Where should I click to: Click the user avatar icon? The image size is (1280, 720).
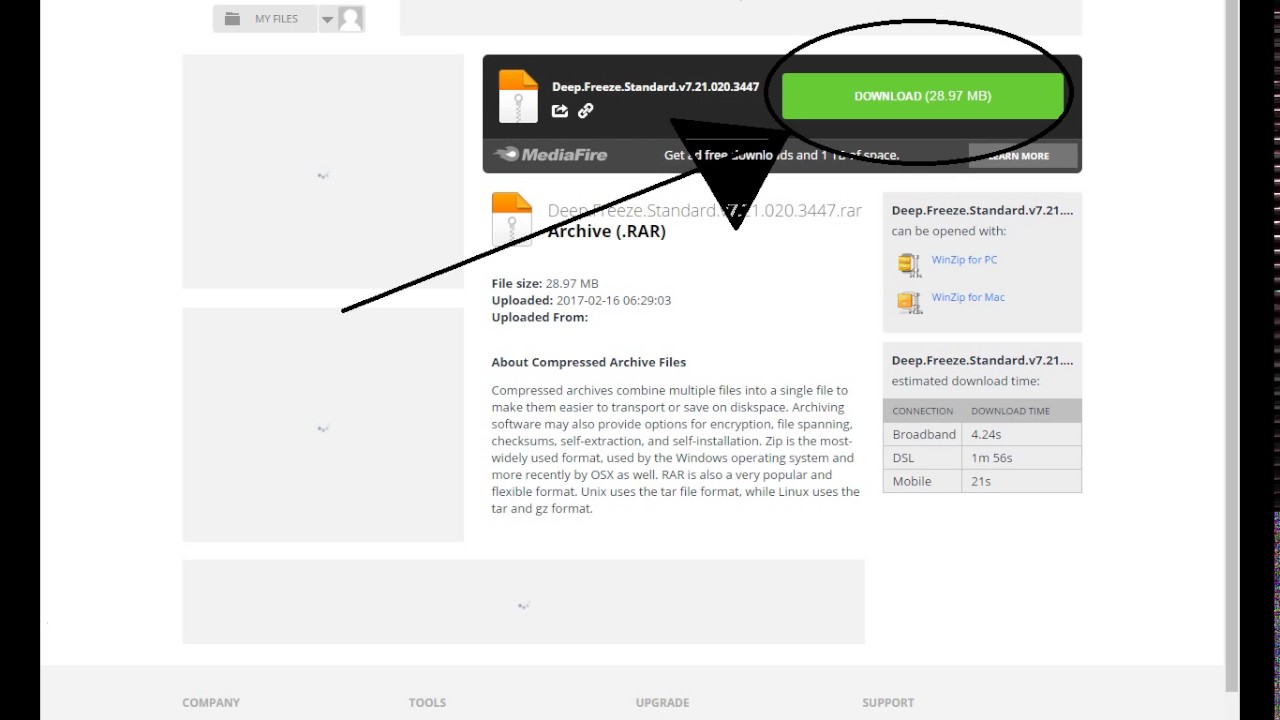[351, 19]
